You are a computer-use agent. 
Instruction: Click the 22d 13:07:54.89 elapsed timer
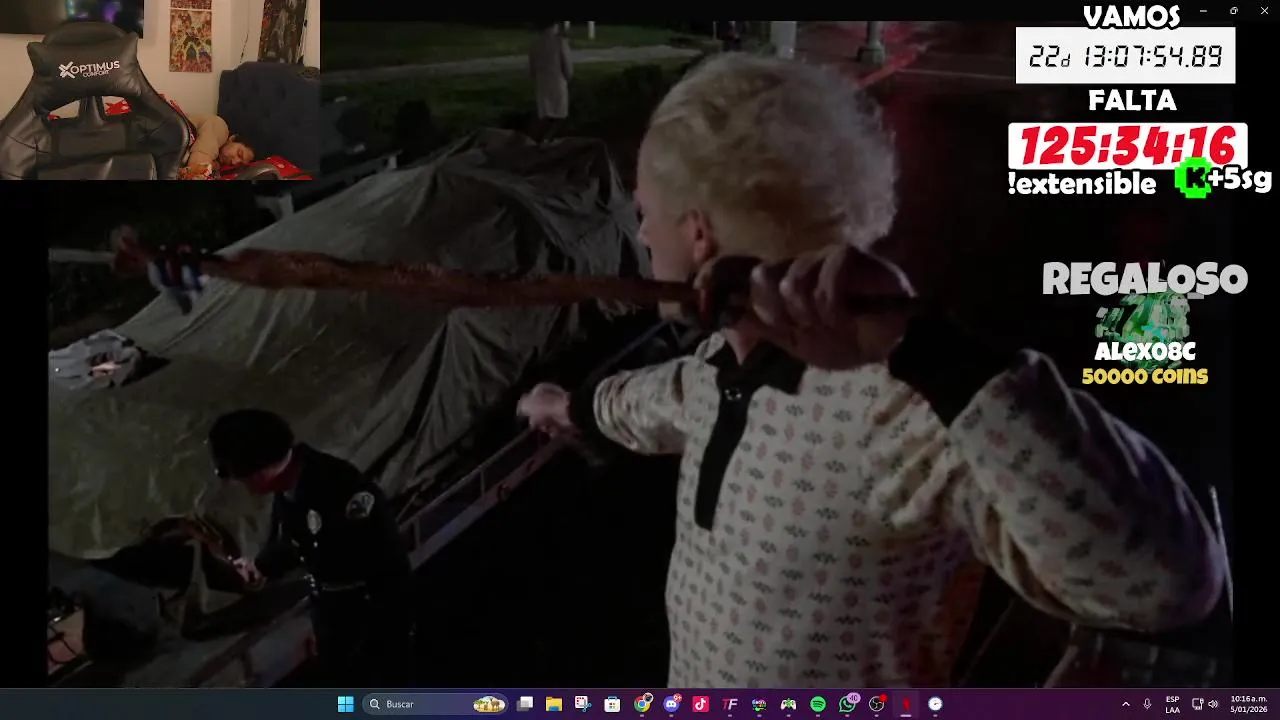(1125, 56)
